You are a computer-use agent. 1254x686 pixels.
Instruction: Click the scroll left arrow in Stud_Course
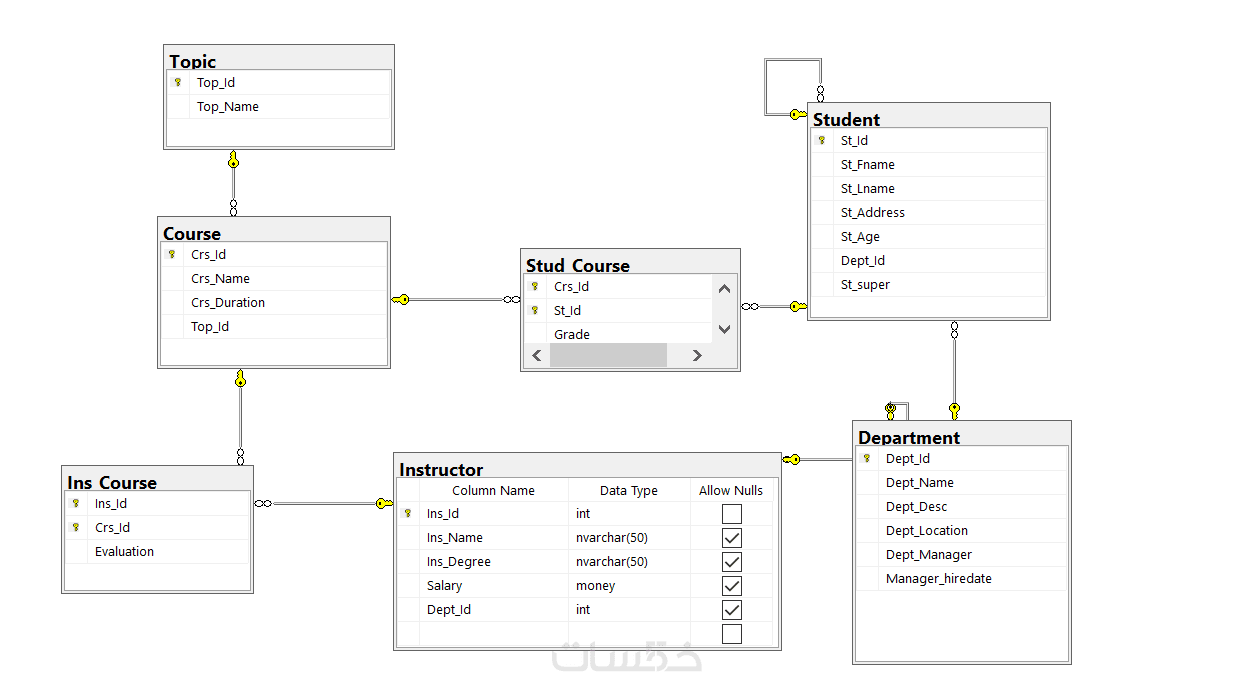(537, 355)
